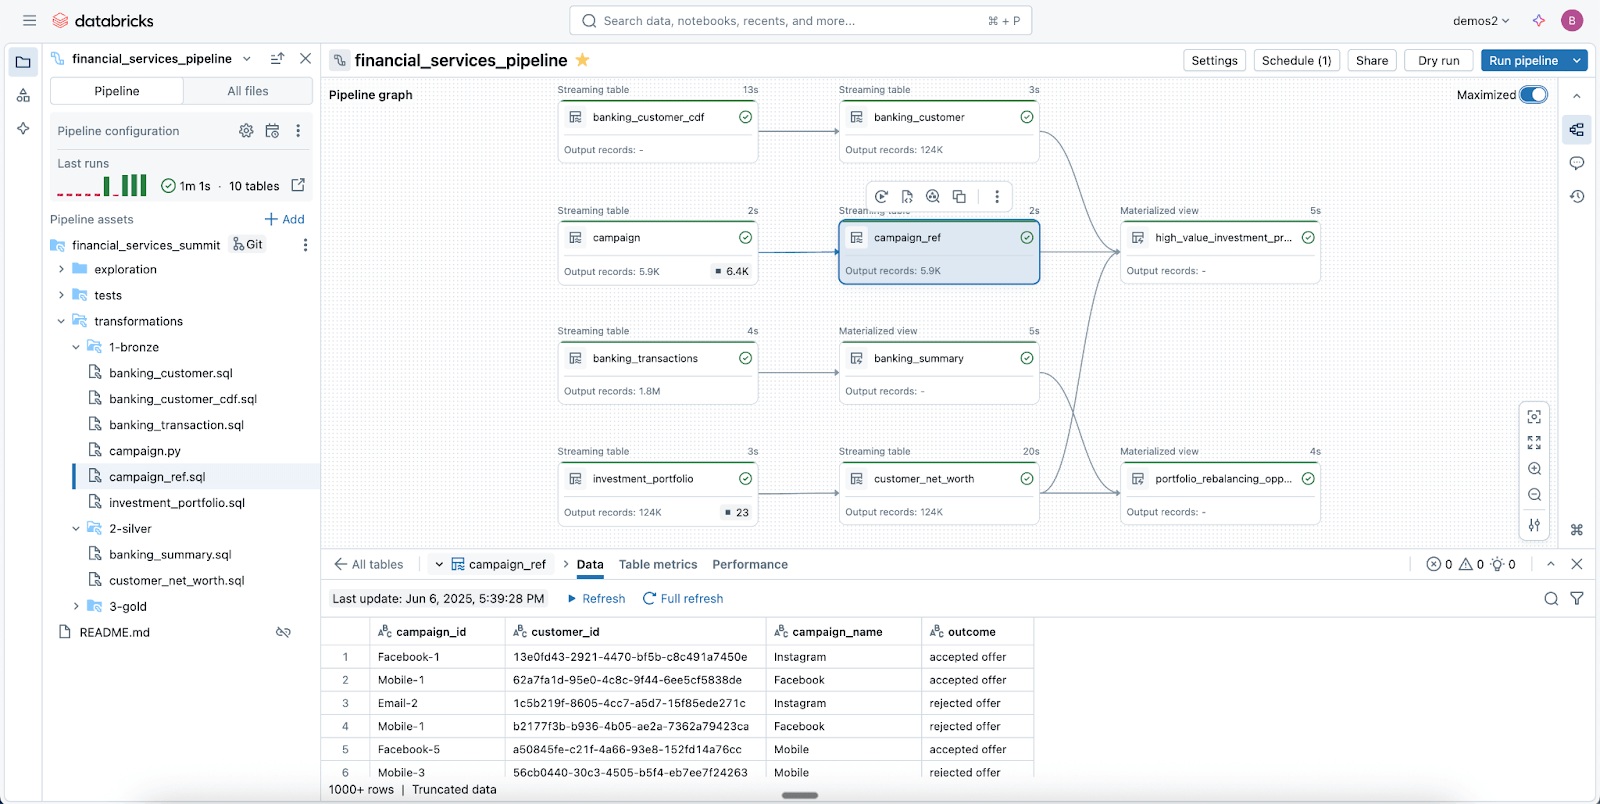Collapse the transformations folder

(x=61, y=321)
